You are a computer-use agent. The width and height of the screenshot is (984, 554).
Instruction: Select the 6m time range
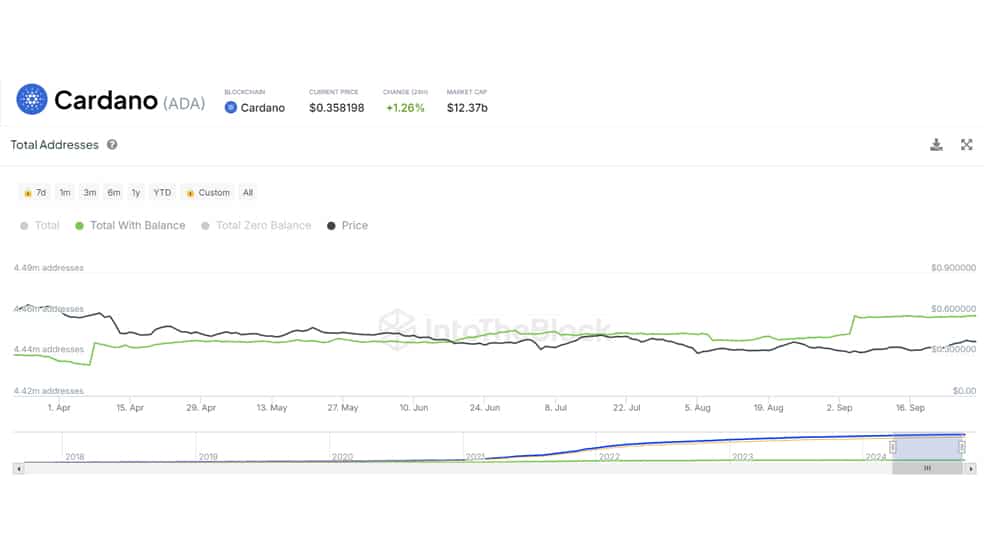pos(114,193)
